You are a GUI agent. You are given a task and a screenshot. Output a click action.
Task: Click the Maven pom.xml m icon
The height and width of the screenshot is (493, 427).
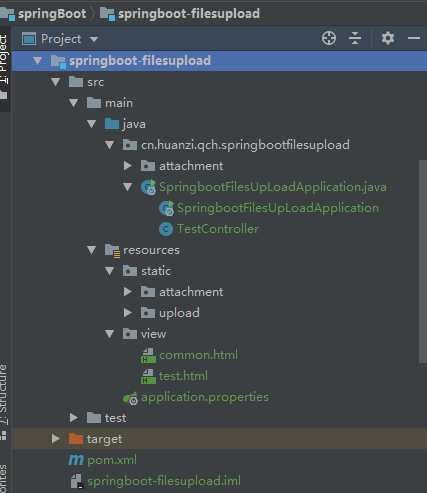(76, 460)
